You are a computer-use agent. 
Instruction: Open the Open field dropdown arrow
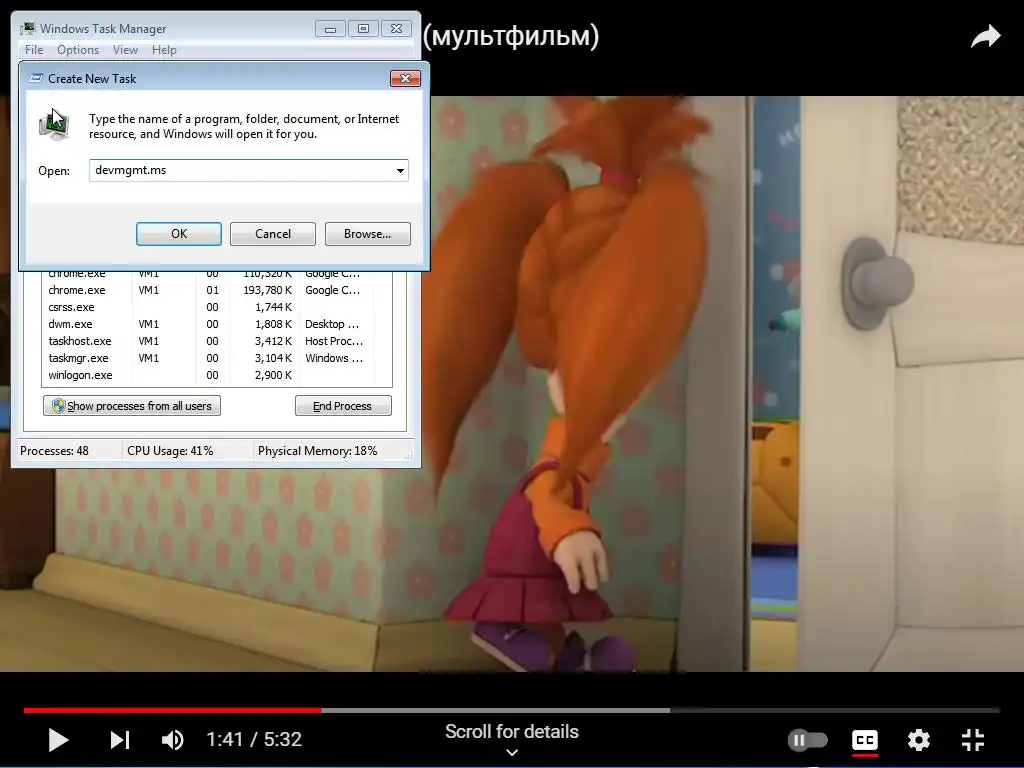(400, 170)
